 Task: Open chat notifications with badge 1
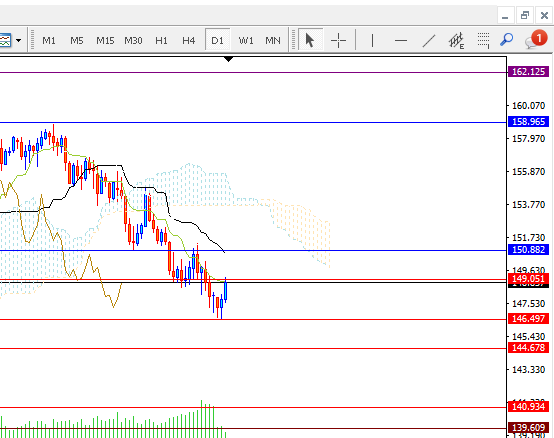(x=536, y=39)
